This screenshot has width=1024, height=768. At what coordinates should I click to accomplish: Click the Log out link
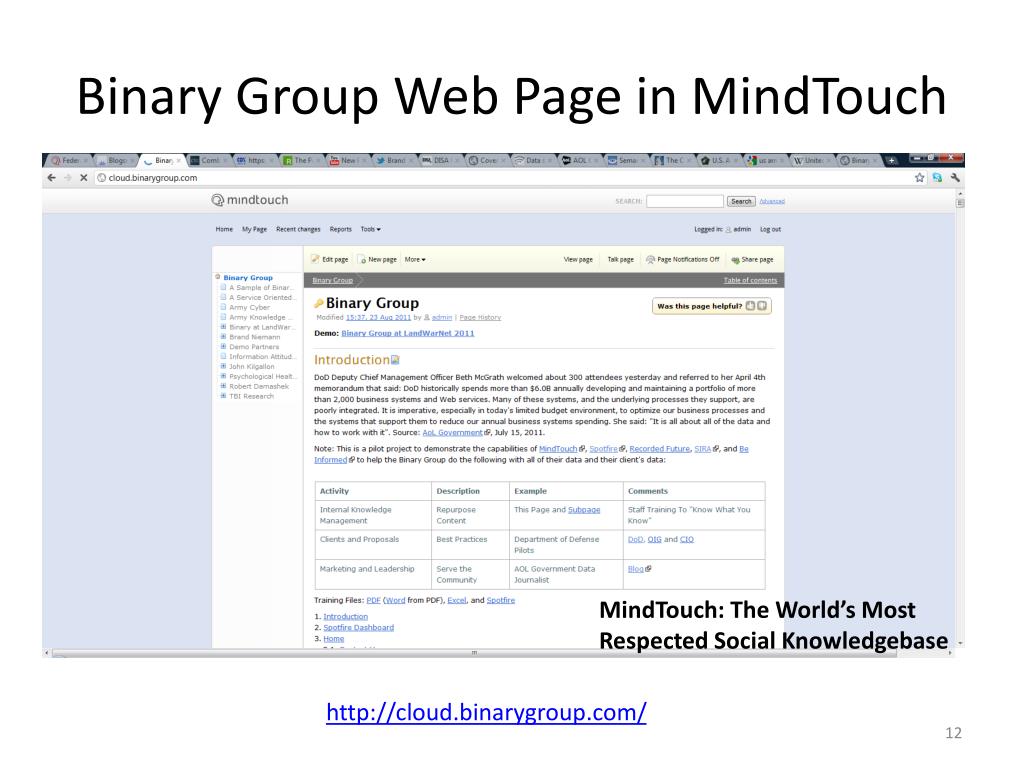770,229
